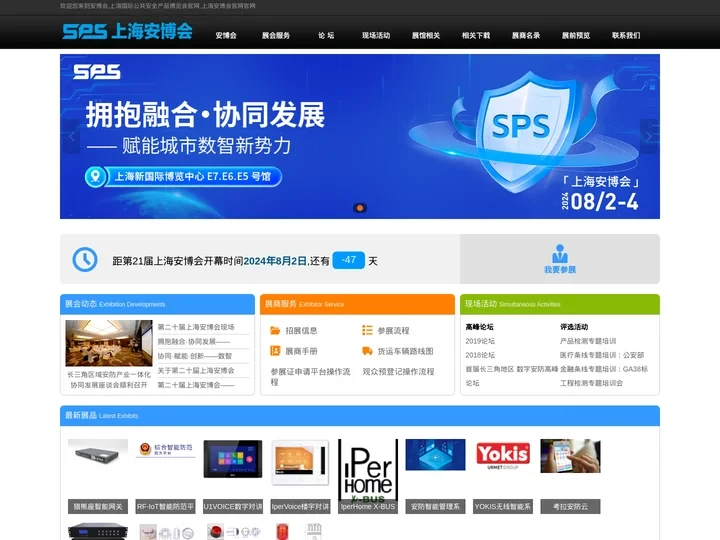Open the IperVoice楼宇对讲 product image
Viewport: 720px width, 540px height.
[300, 462]
